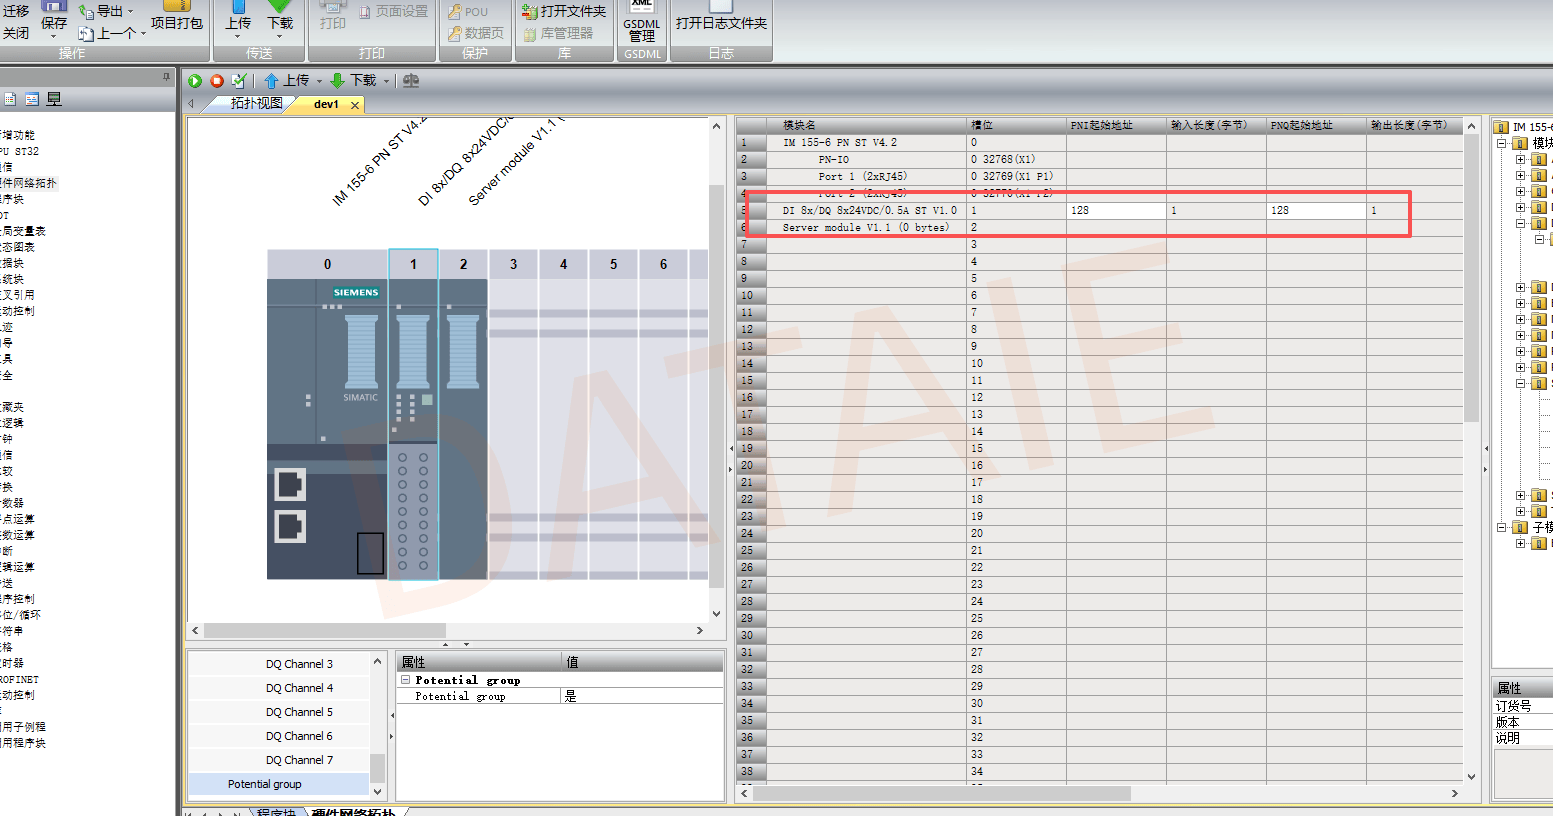Click the monitor icon in left panel toolbar
The height and width of the screenshot is (816, 1553).
point(54,99)
